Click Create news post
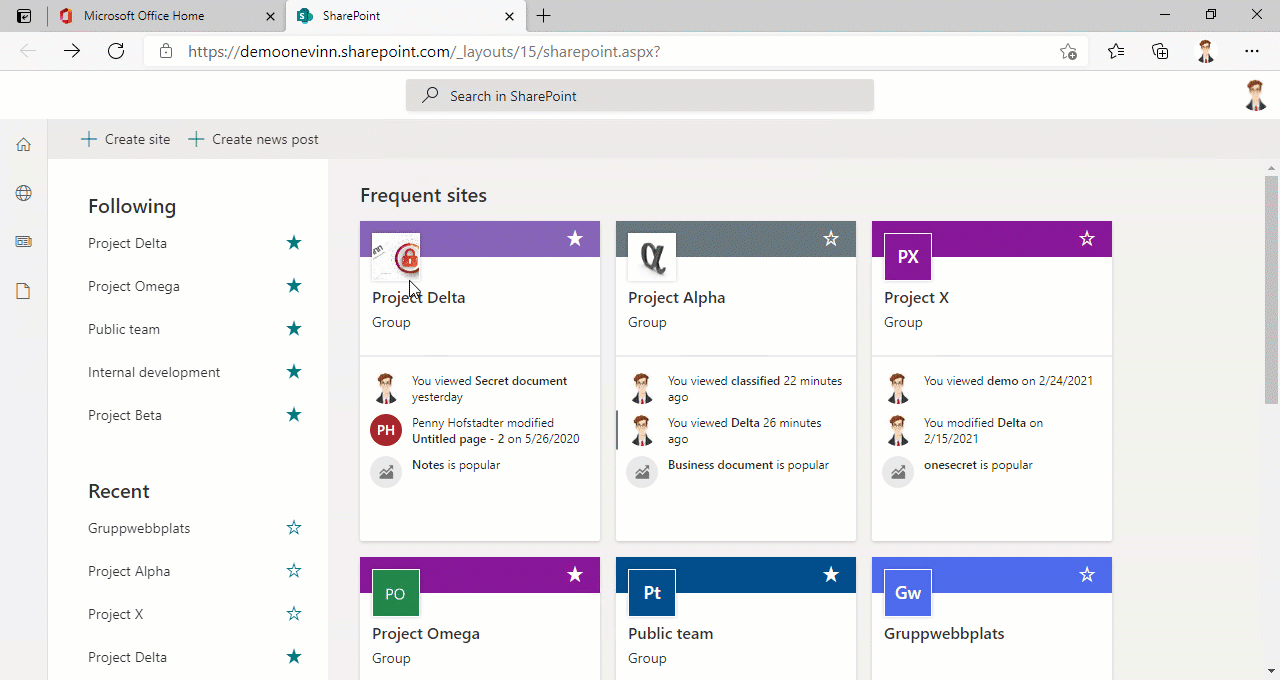This screenshot has height=680, width=1280. tap(254, 139)
